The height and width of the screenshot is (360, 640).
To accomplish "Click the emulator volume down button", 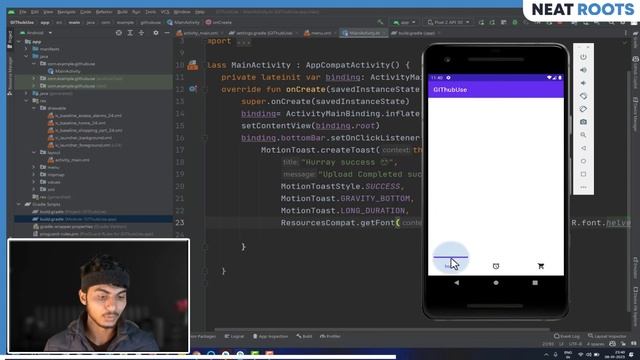I will pyautogui.click(x=583, y=83).
